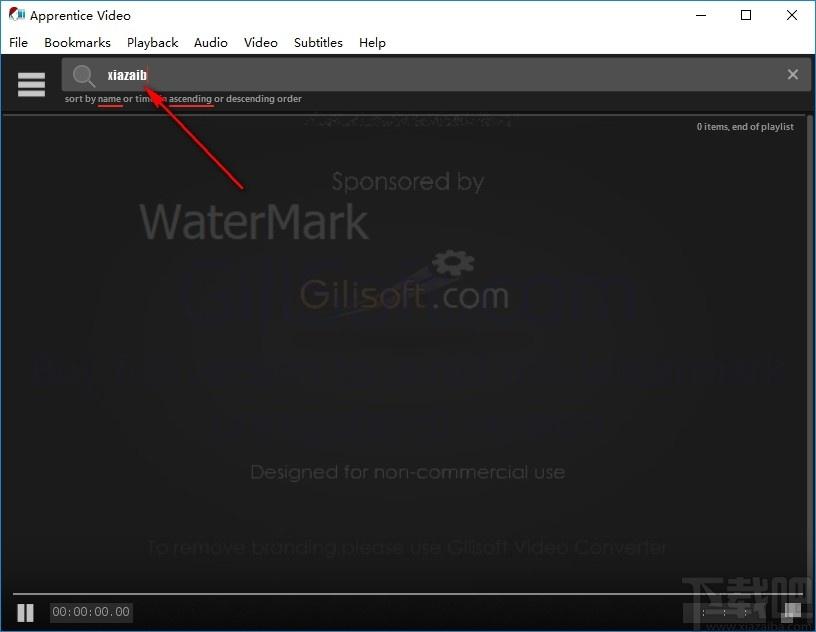Click the magnifying glass search icon

pos(83,76)
